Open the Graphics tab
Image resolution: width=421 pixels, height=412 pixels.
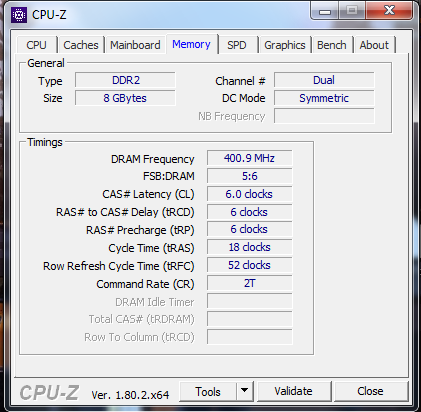(285, 45)
